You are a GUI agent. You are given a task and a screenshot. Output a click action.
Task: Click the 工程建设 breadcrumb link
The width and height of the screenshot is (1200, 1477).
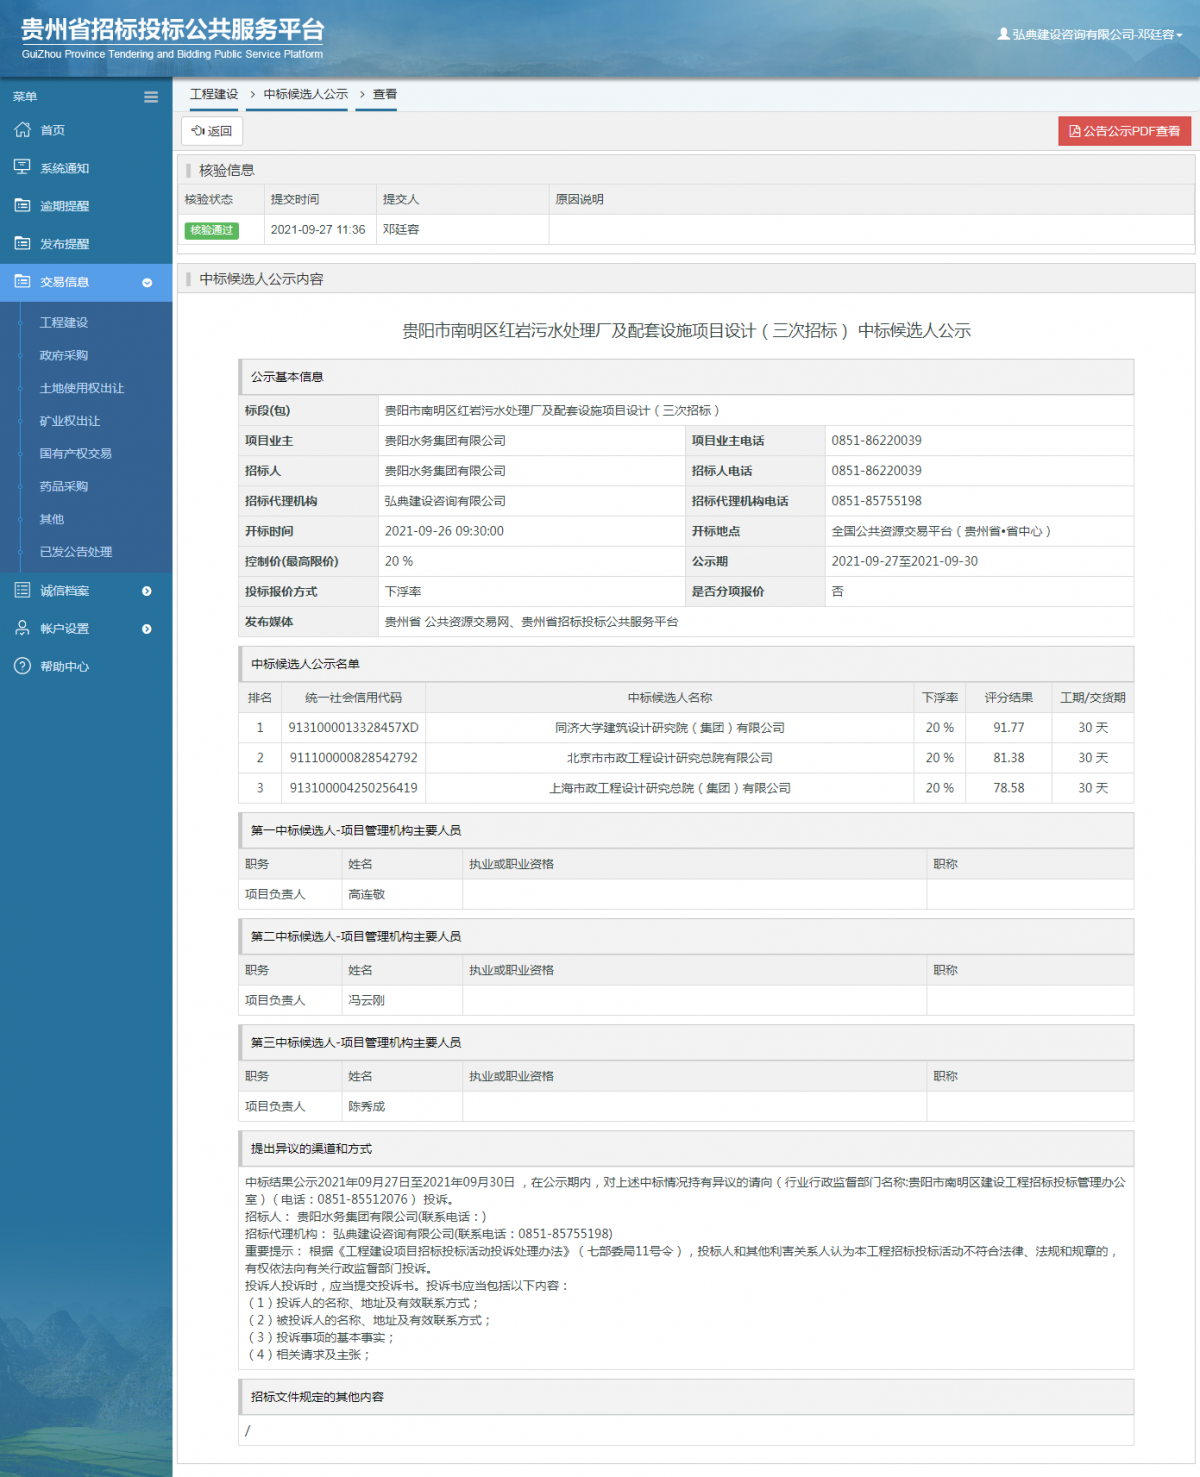tap(214, 94)
